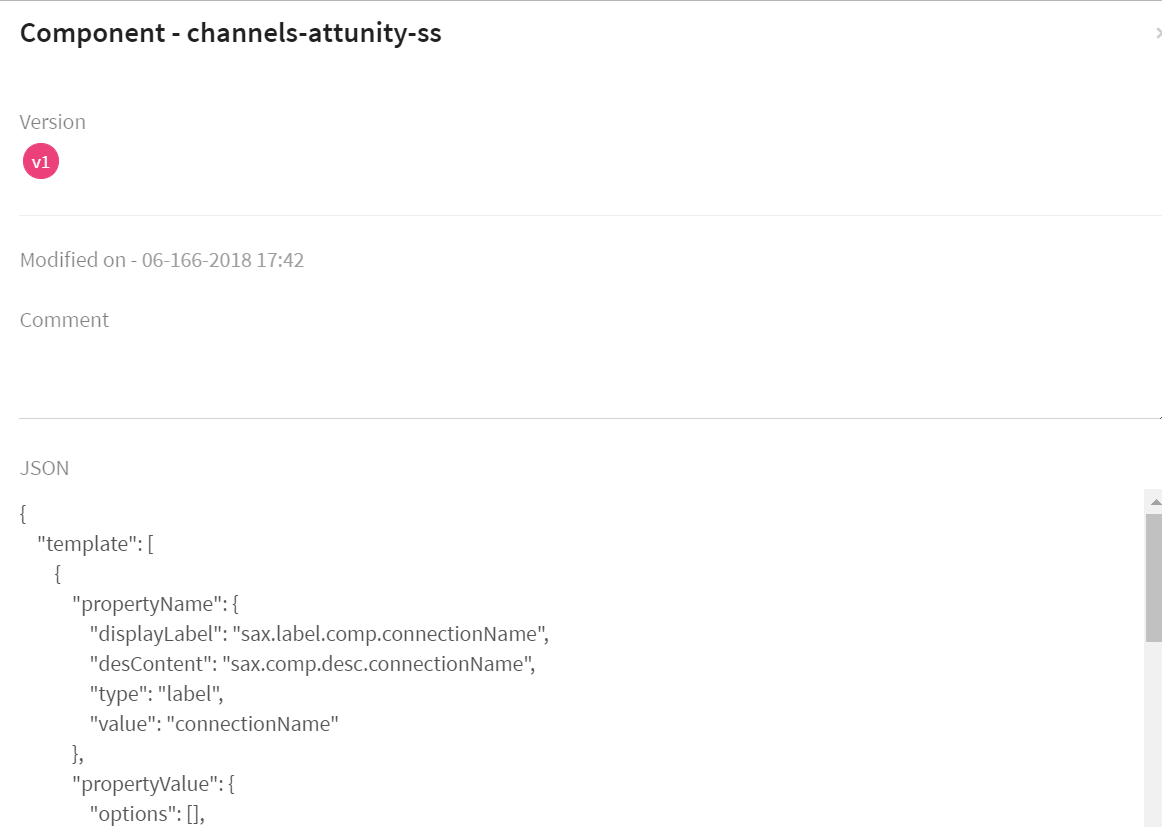Click the "propertyName" line in JSON
1162x827 pixels.
coord(155,604)
